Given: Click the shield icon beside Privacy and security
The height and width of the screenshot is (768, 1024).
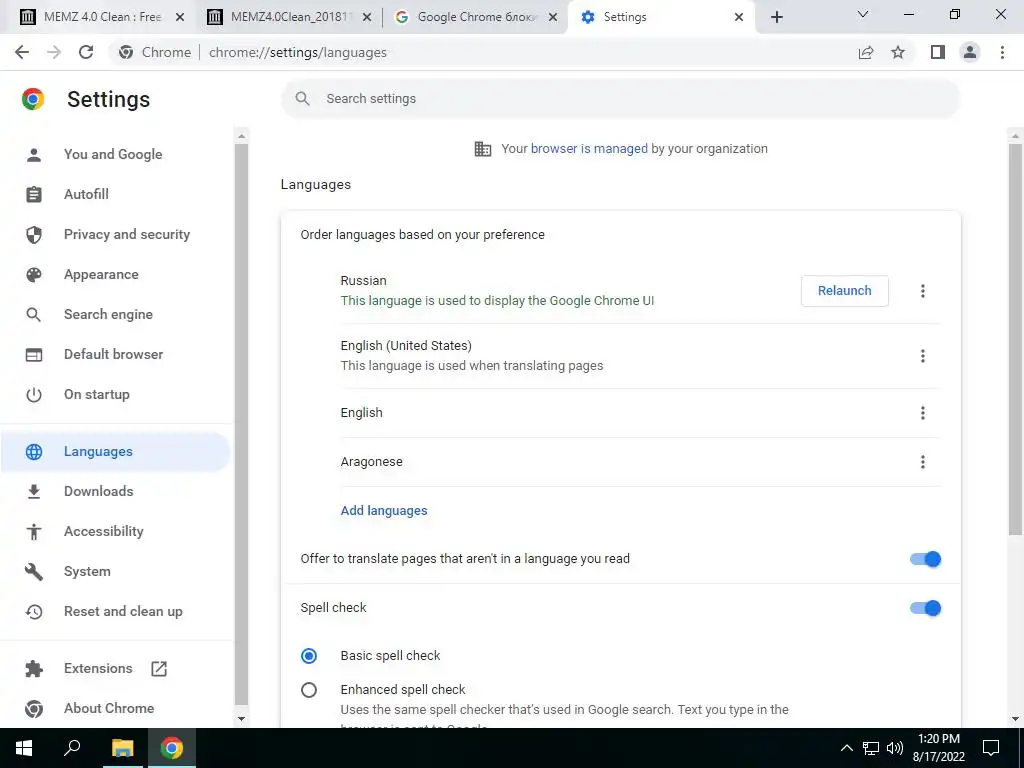Looking at the screenshot, I should tap(34, 234).
